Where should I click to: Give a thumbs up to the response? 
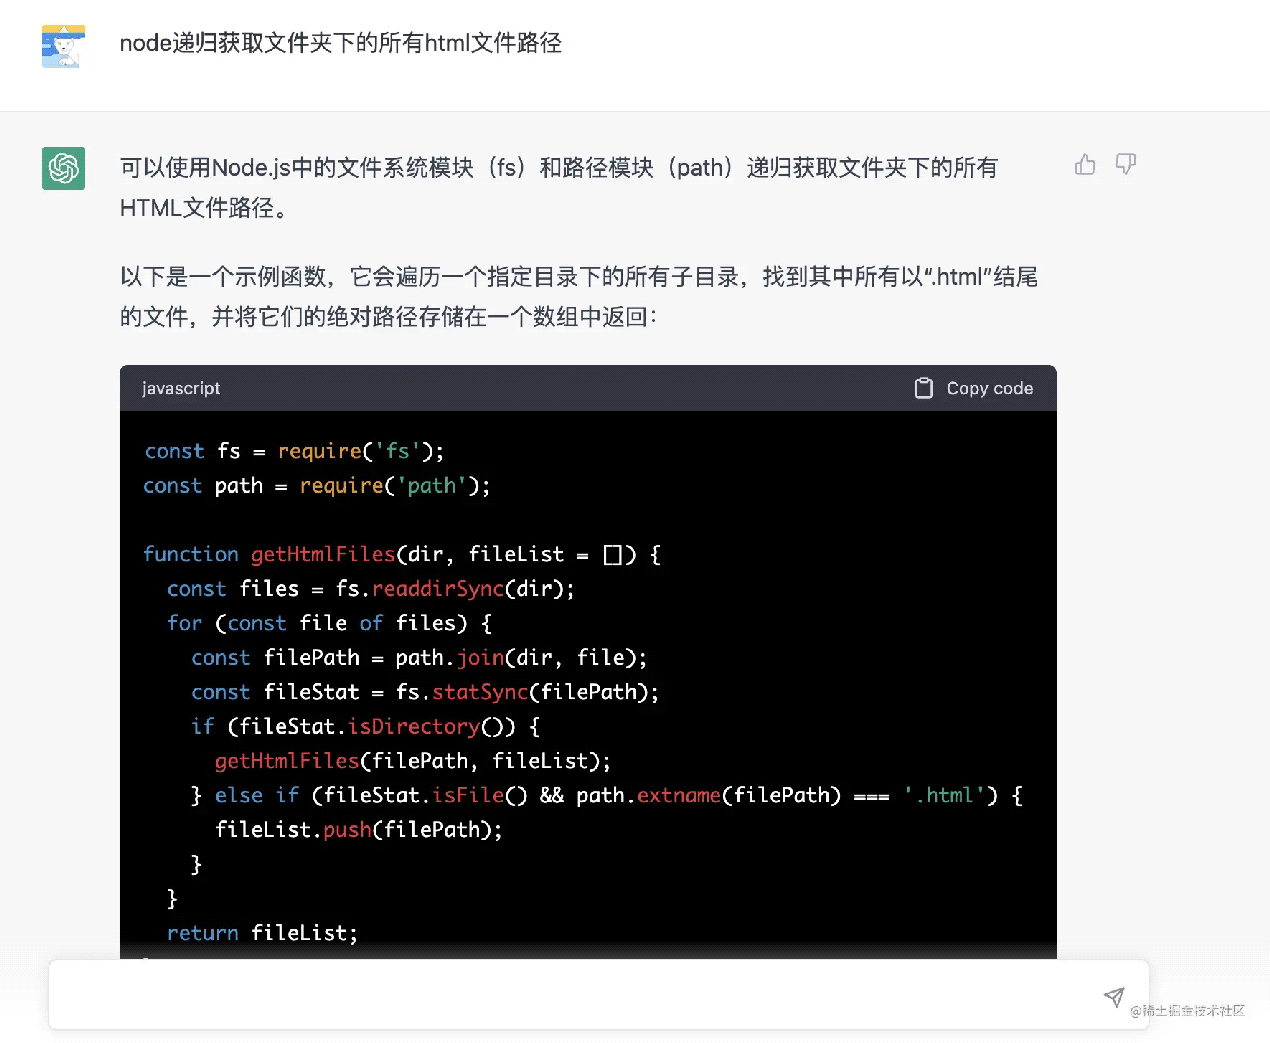tap(1085, 164)
